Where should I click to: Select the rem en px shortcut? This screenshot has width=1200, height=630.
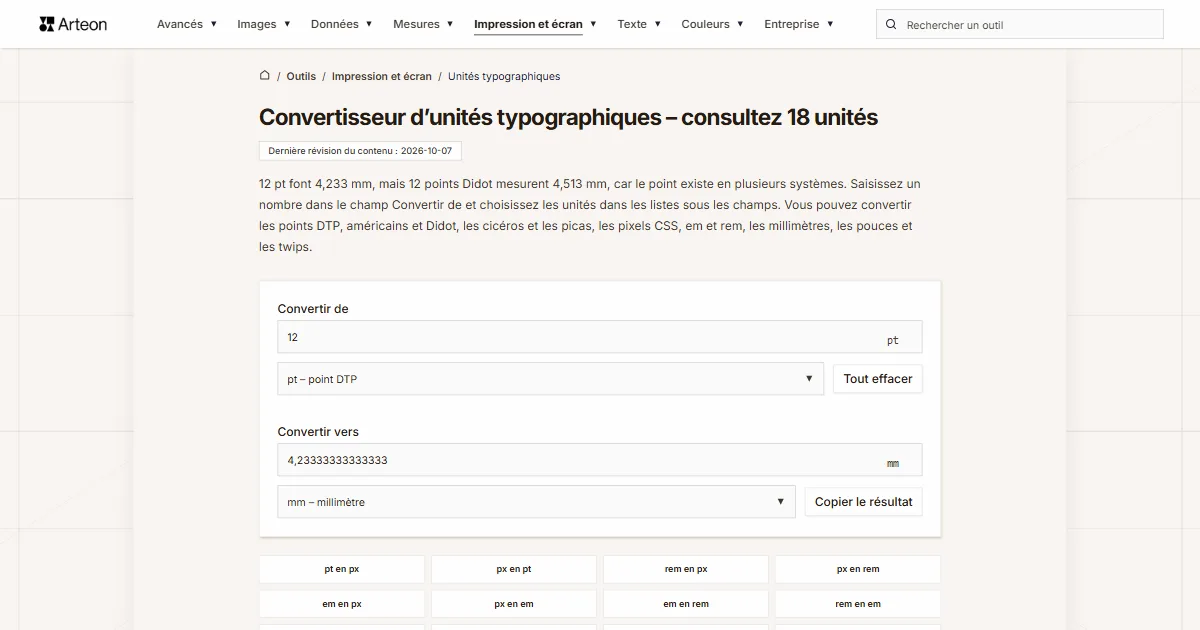(x=686, y=569)
